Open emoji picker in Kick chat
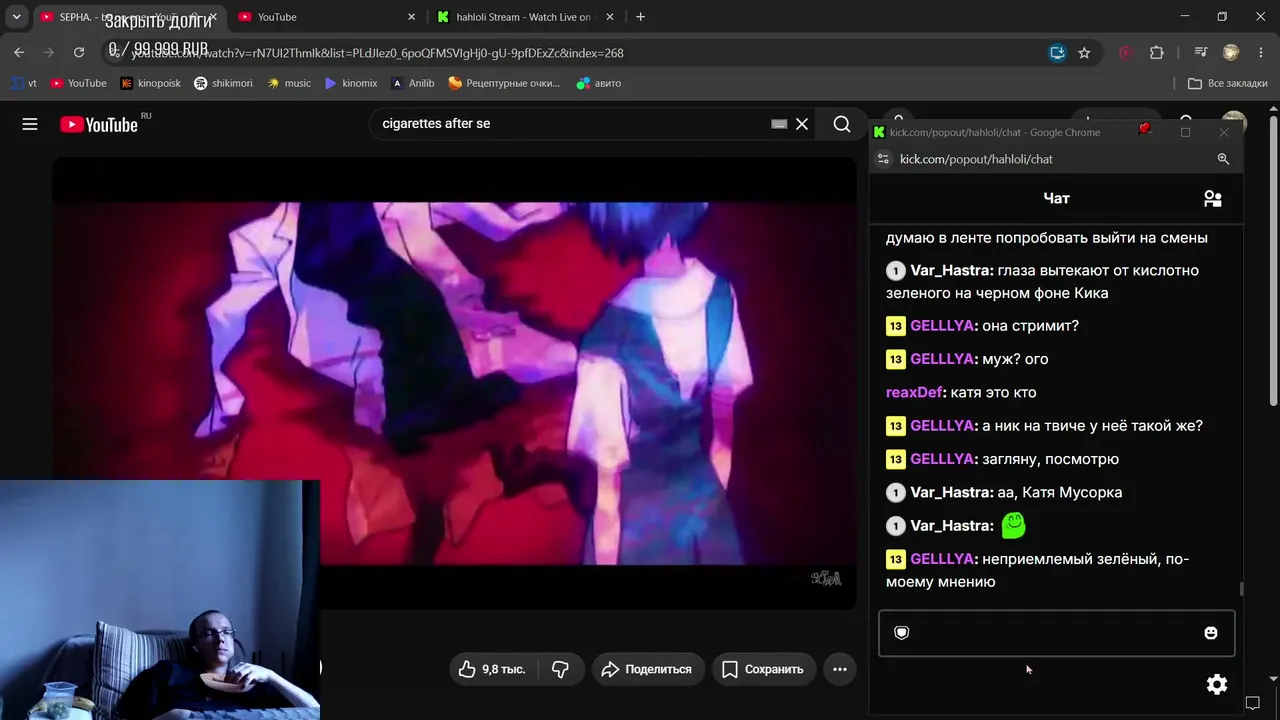1280x720 pixels. pyautogui.click(x=1211, y=633)
